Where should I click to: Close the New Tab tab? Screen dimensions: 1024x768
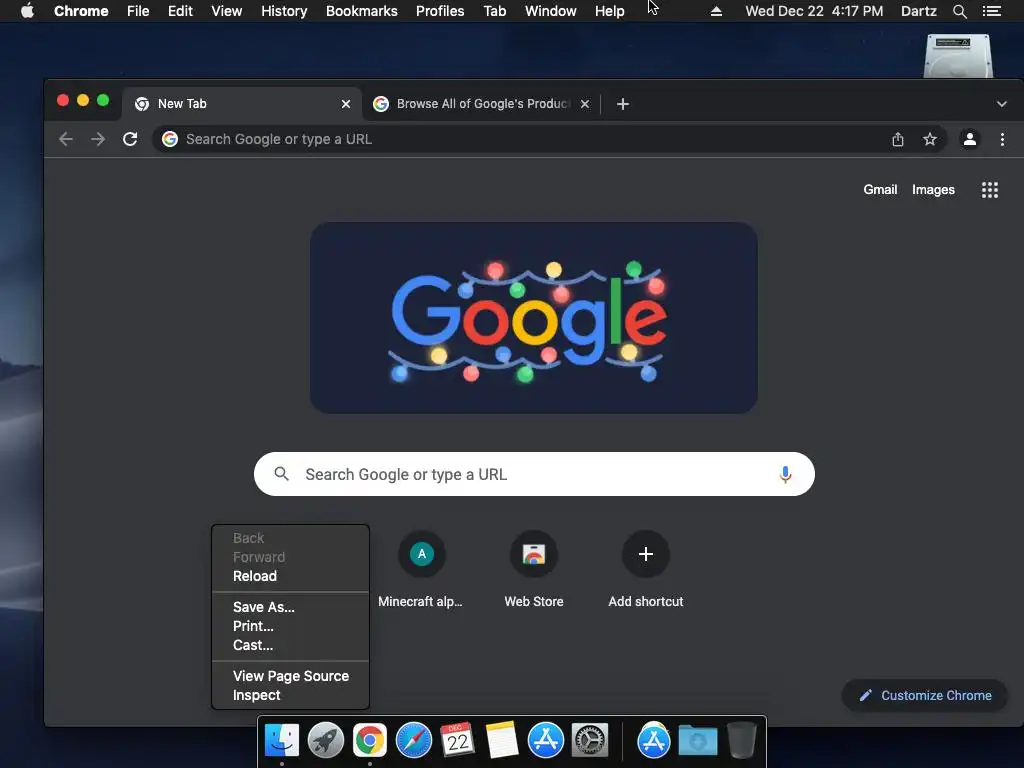pyautogui.click(x=345, y=104)
